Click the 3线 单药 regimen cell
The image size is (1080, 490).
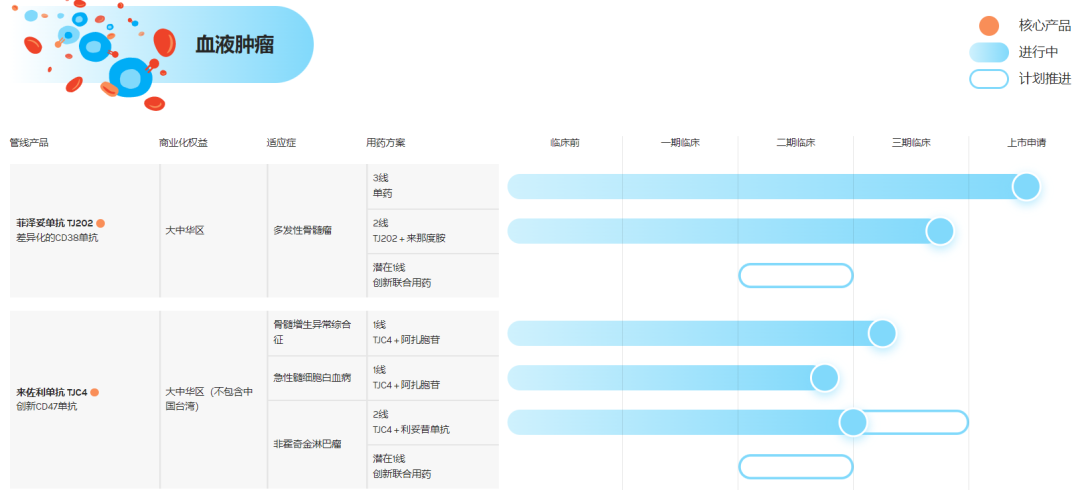[433, 186]
